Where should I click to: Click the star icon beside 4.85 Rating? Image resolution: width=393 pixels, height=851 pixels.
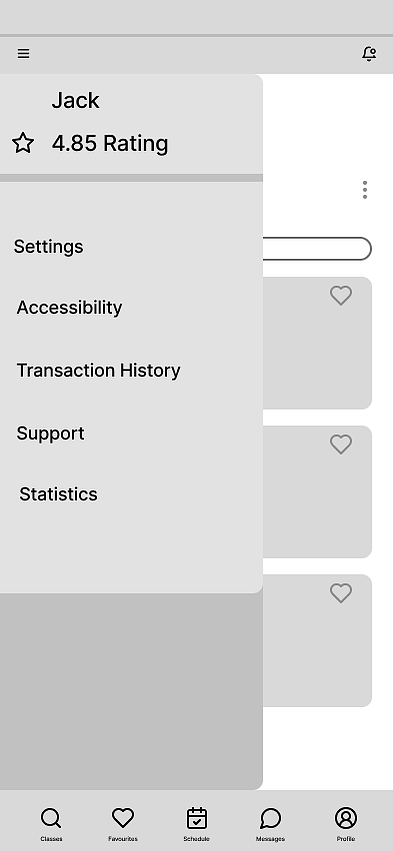(x=23, y=143)
